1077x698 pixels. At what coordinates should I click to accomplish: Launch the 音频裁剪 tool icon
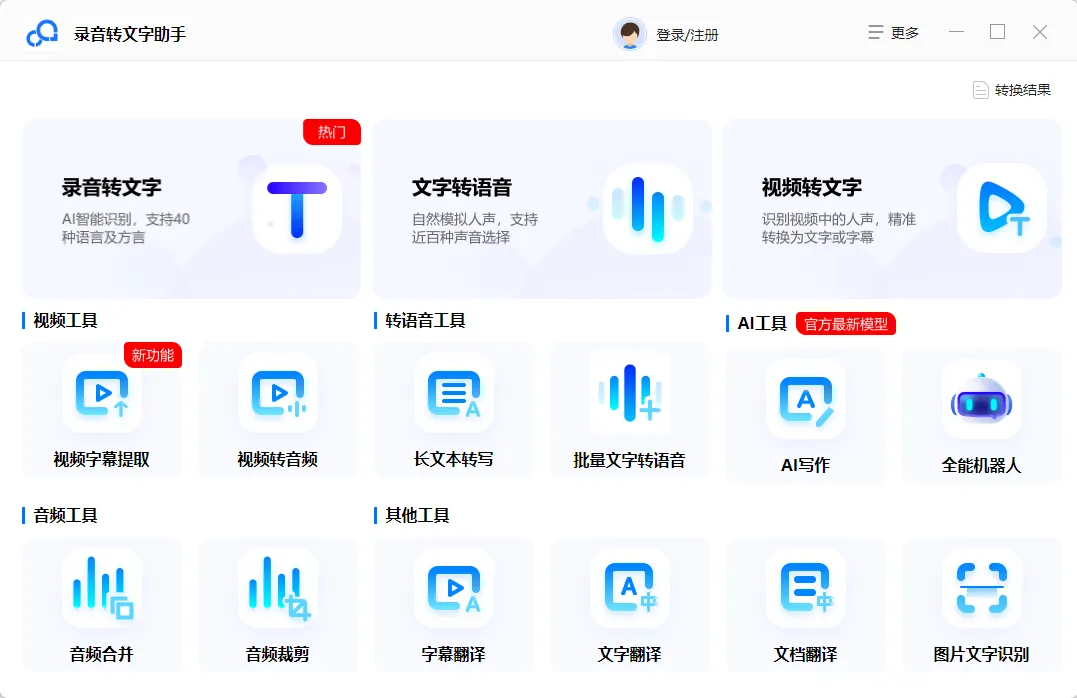[277, 588]
